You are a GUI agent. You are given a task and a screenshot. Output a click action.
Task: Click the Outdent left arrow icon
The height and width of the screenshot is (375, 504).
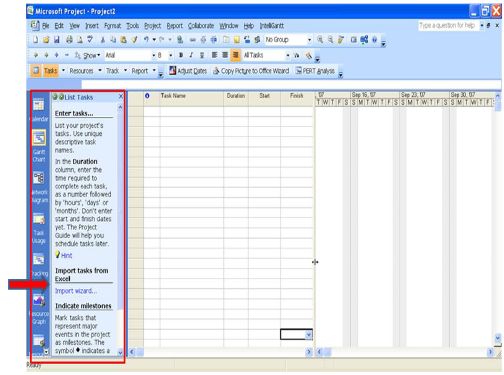point(35,55)
